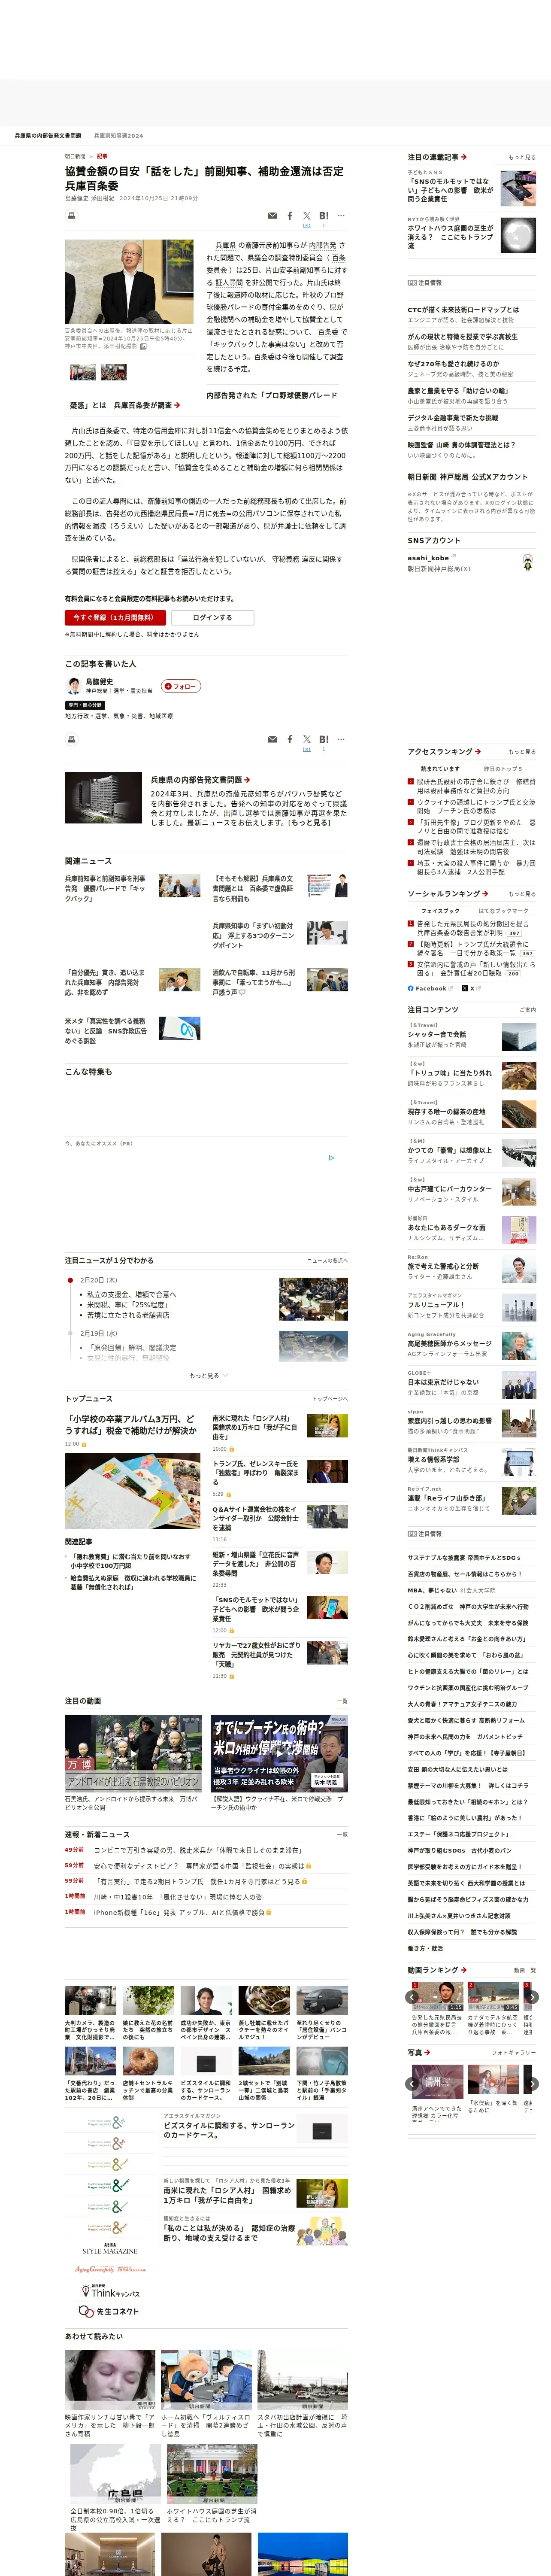Click next arrow on 動画ランキング carousel
551x2576 pixels.
click(533, 1997)
